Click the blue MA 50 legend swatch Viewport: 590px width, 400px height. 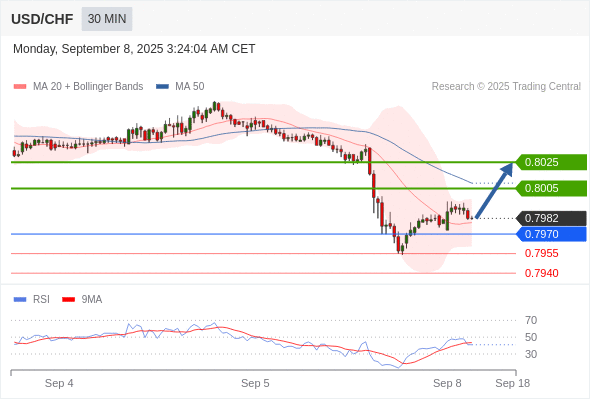tap(163, 87)
